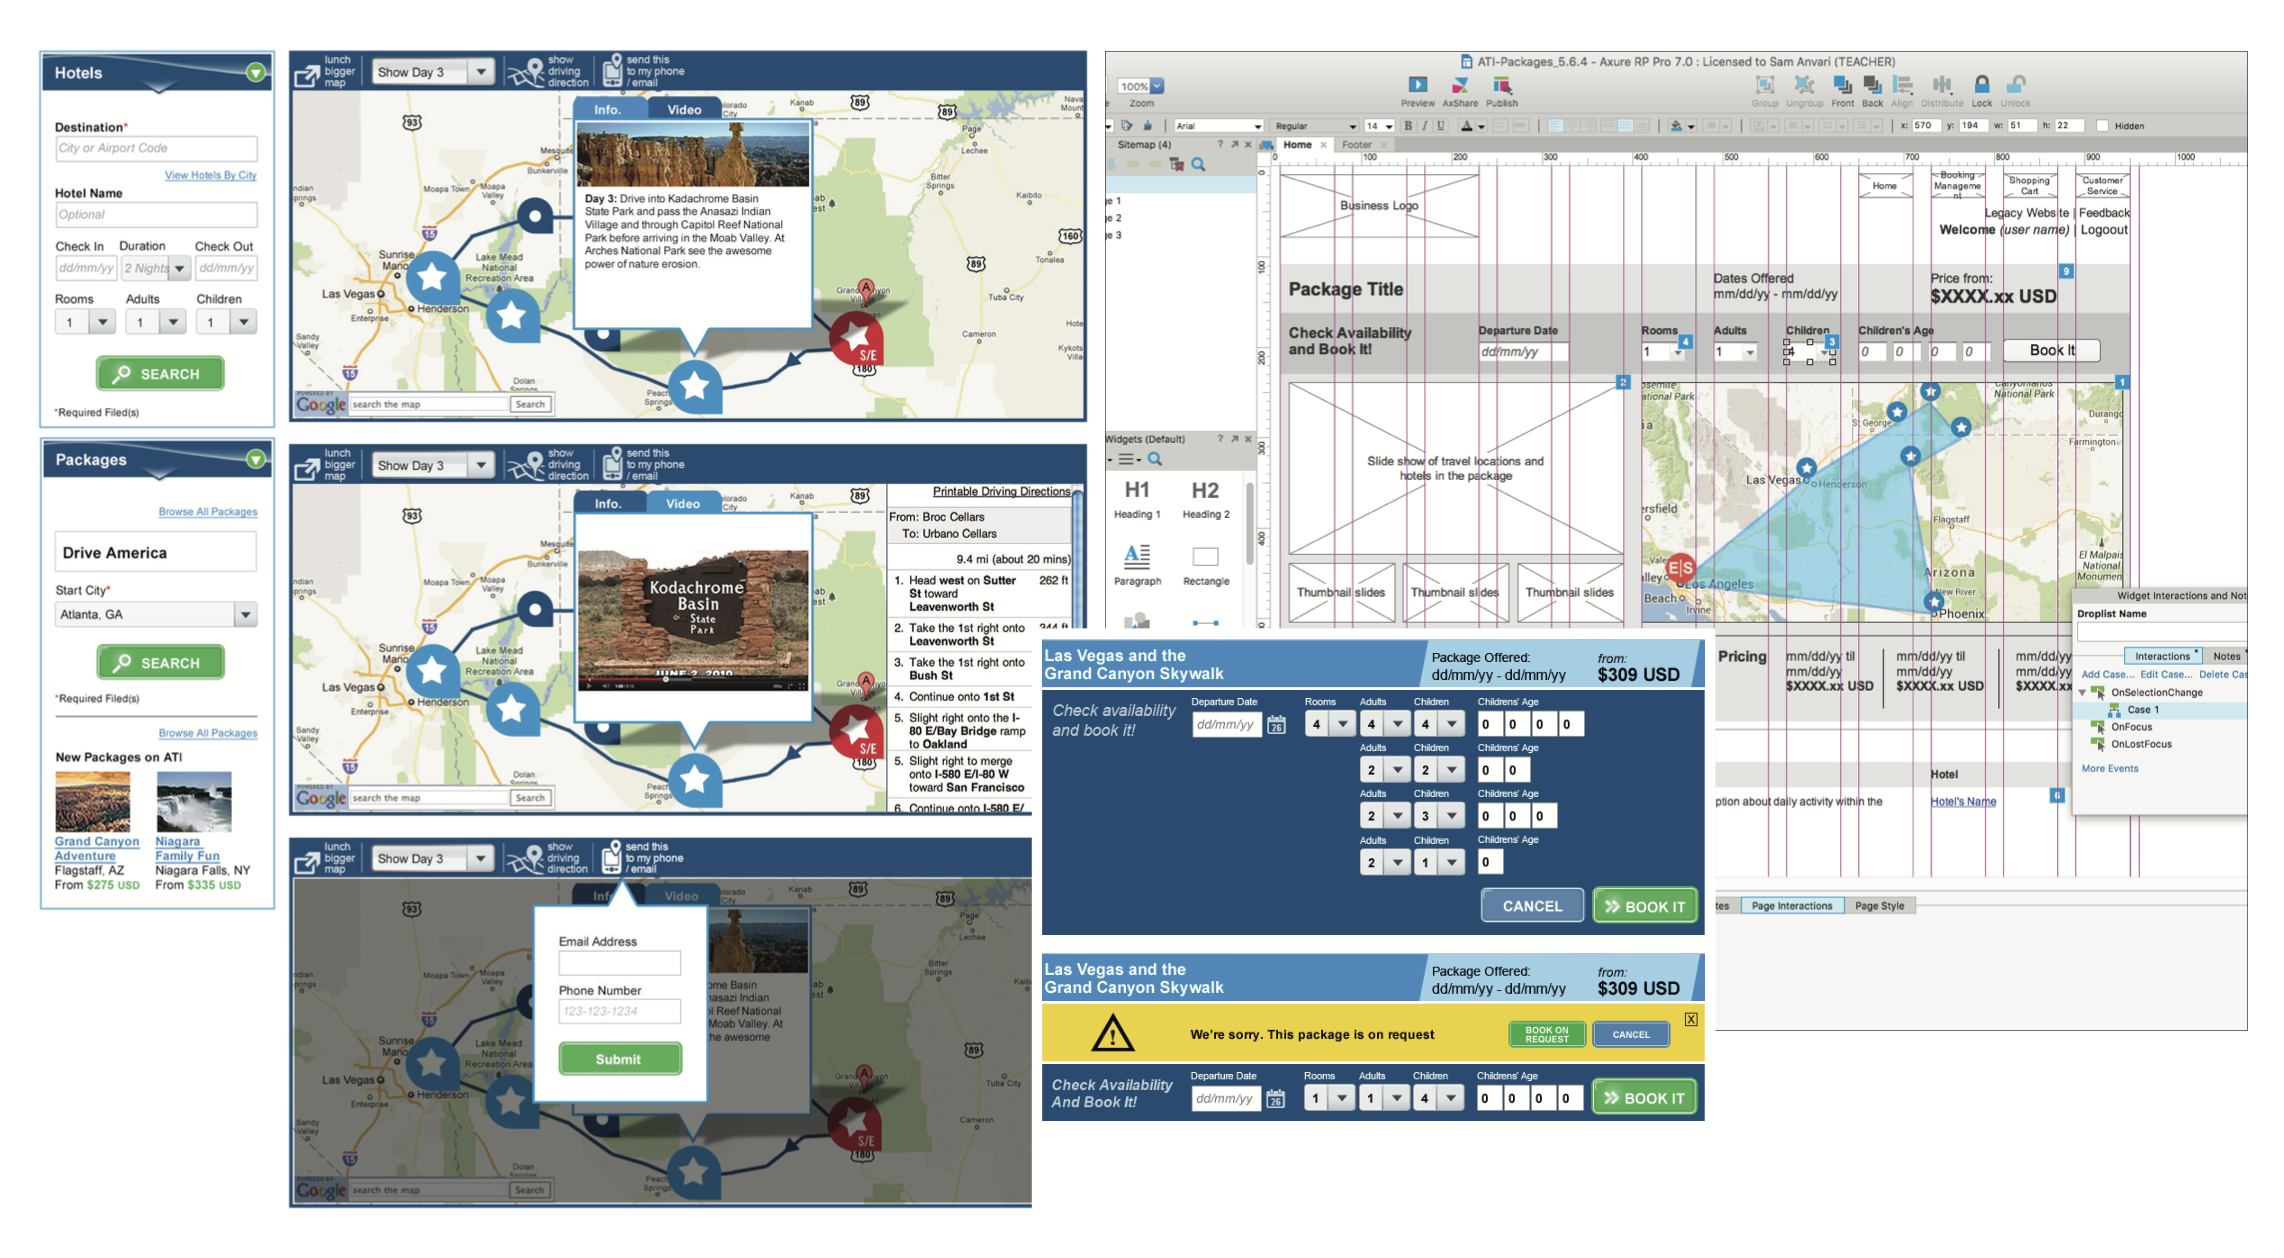Click the Packages SEARCH button
Screen dimensions: 2284x1258
(161, 663)
